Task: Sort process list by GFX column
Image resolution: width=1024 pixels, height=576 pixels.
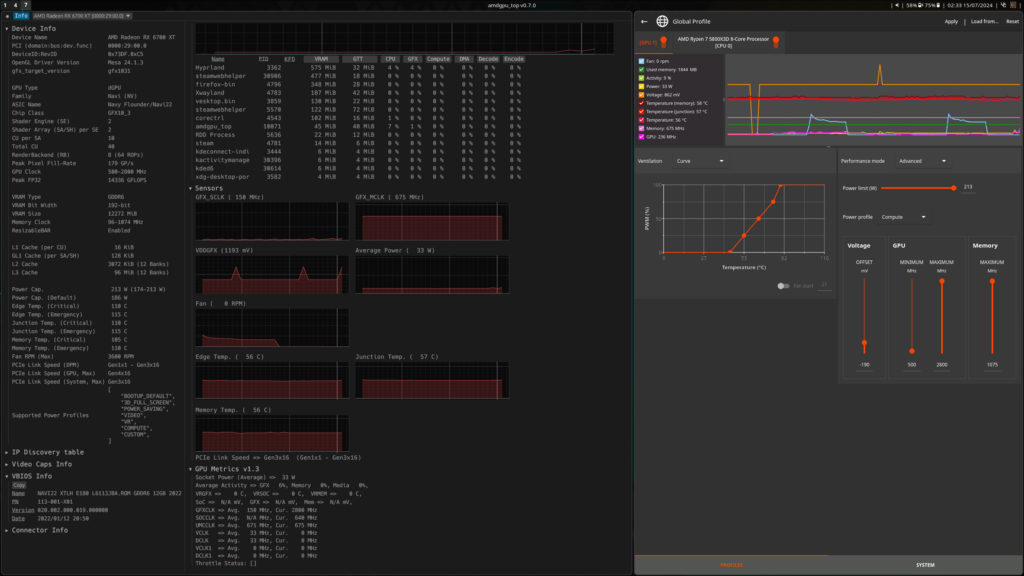Action: click(413, 59)
